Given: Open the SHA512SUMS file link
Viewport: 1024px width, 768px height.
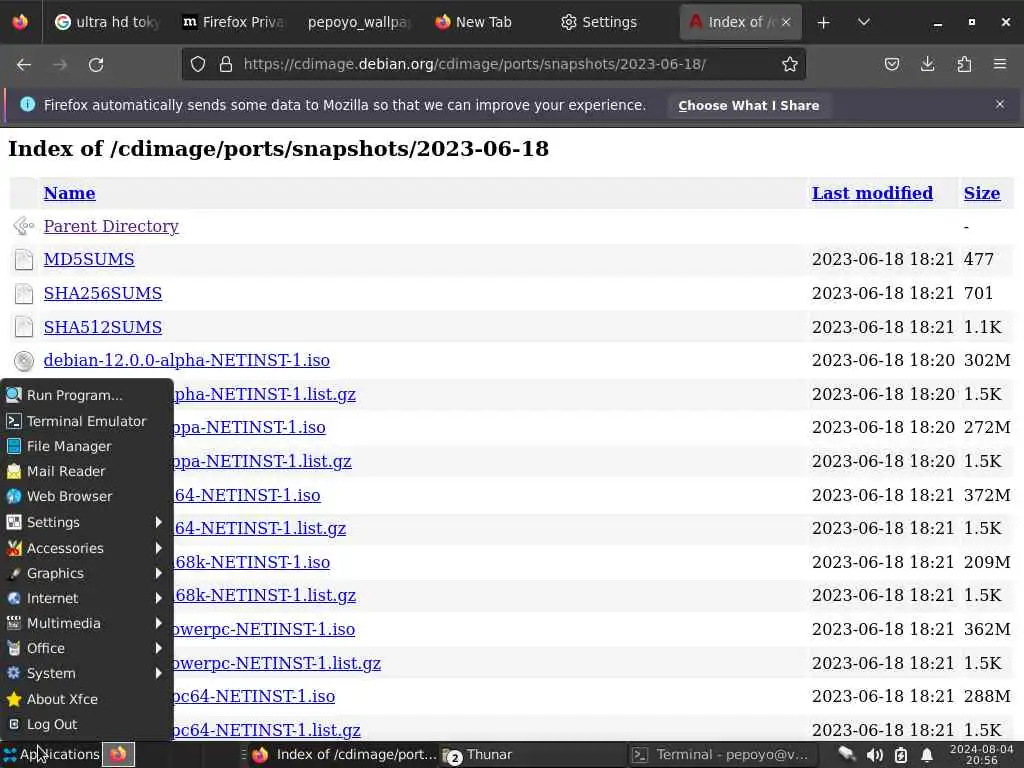Looking at the screenshot, I should [x=103, y=327].
